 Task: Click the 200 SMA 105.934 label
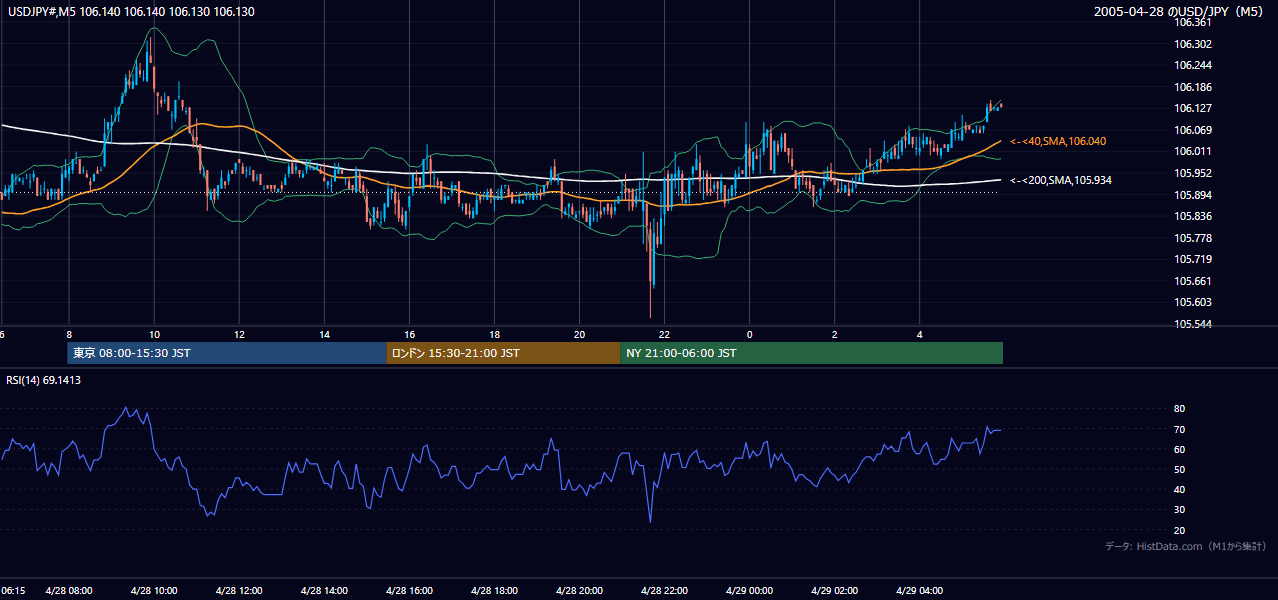(x=1061, y=180)
